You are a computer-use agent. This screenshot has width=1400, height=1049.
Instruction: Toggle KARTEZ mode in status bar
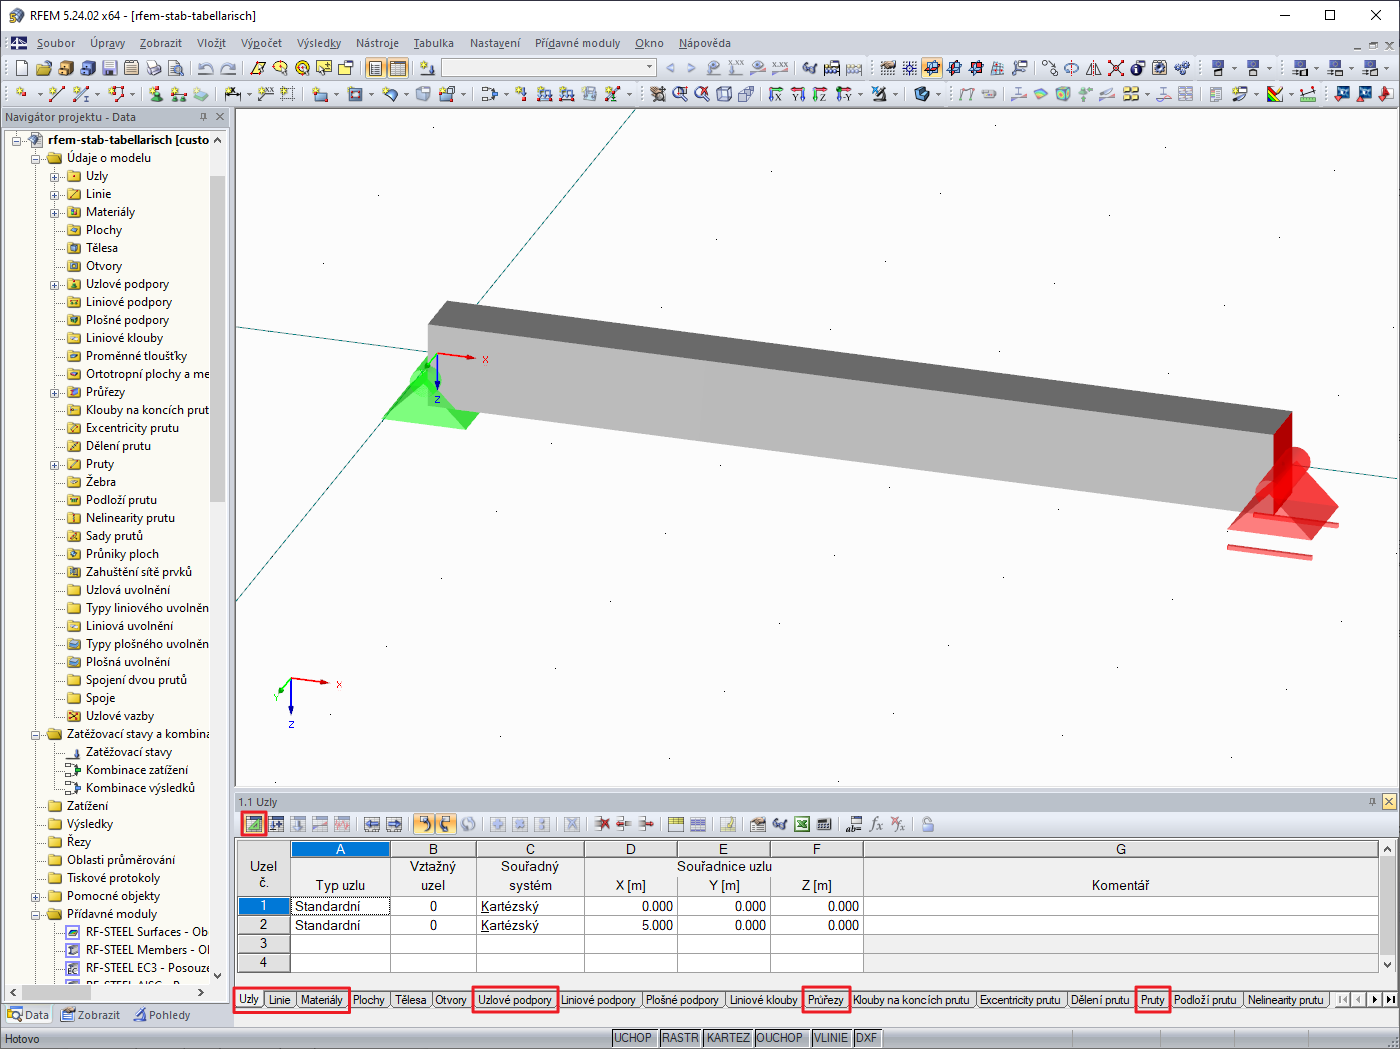coord(728,1038)
